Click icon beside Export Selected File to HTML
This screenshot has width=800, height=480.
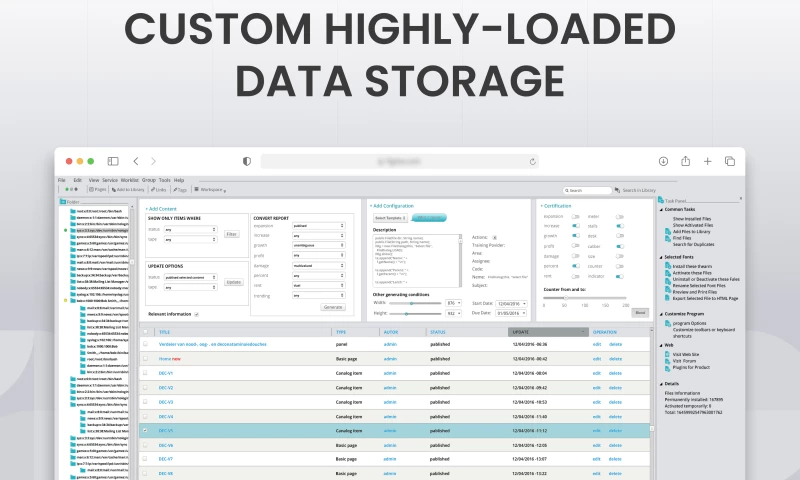(668, 298)
